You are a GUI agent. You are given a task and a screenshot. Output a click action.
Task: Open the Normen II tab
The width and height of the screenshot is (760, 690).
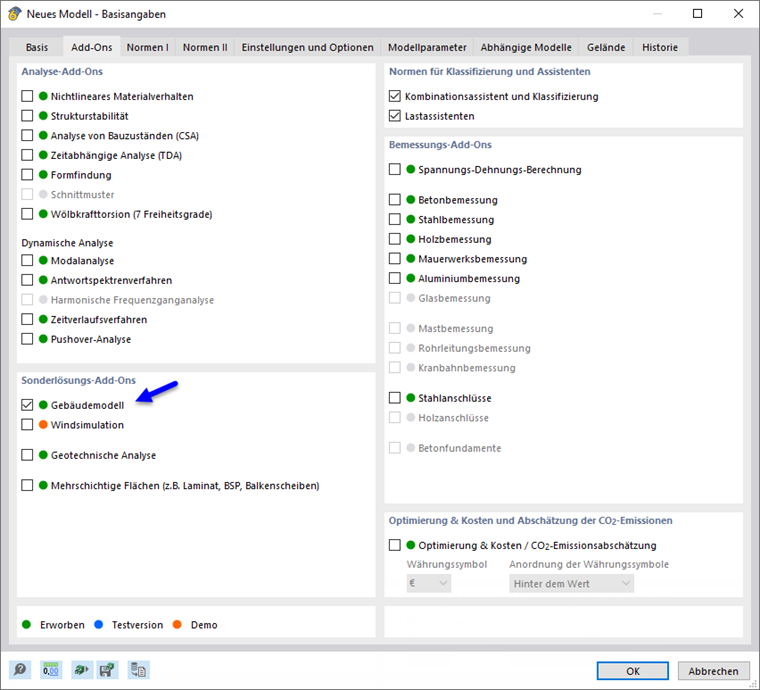pos(205,47)
